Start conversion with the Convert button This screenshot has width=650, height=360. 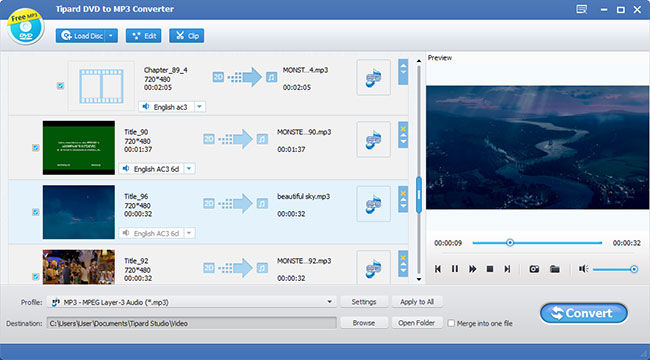pos(584,314)
